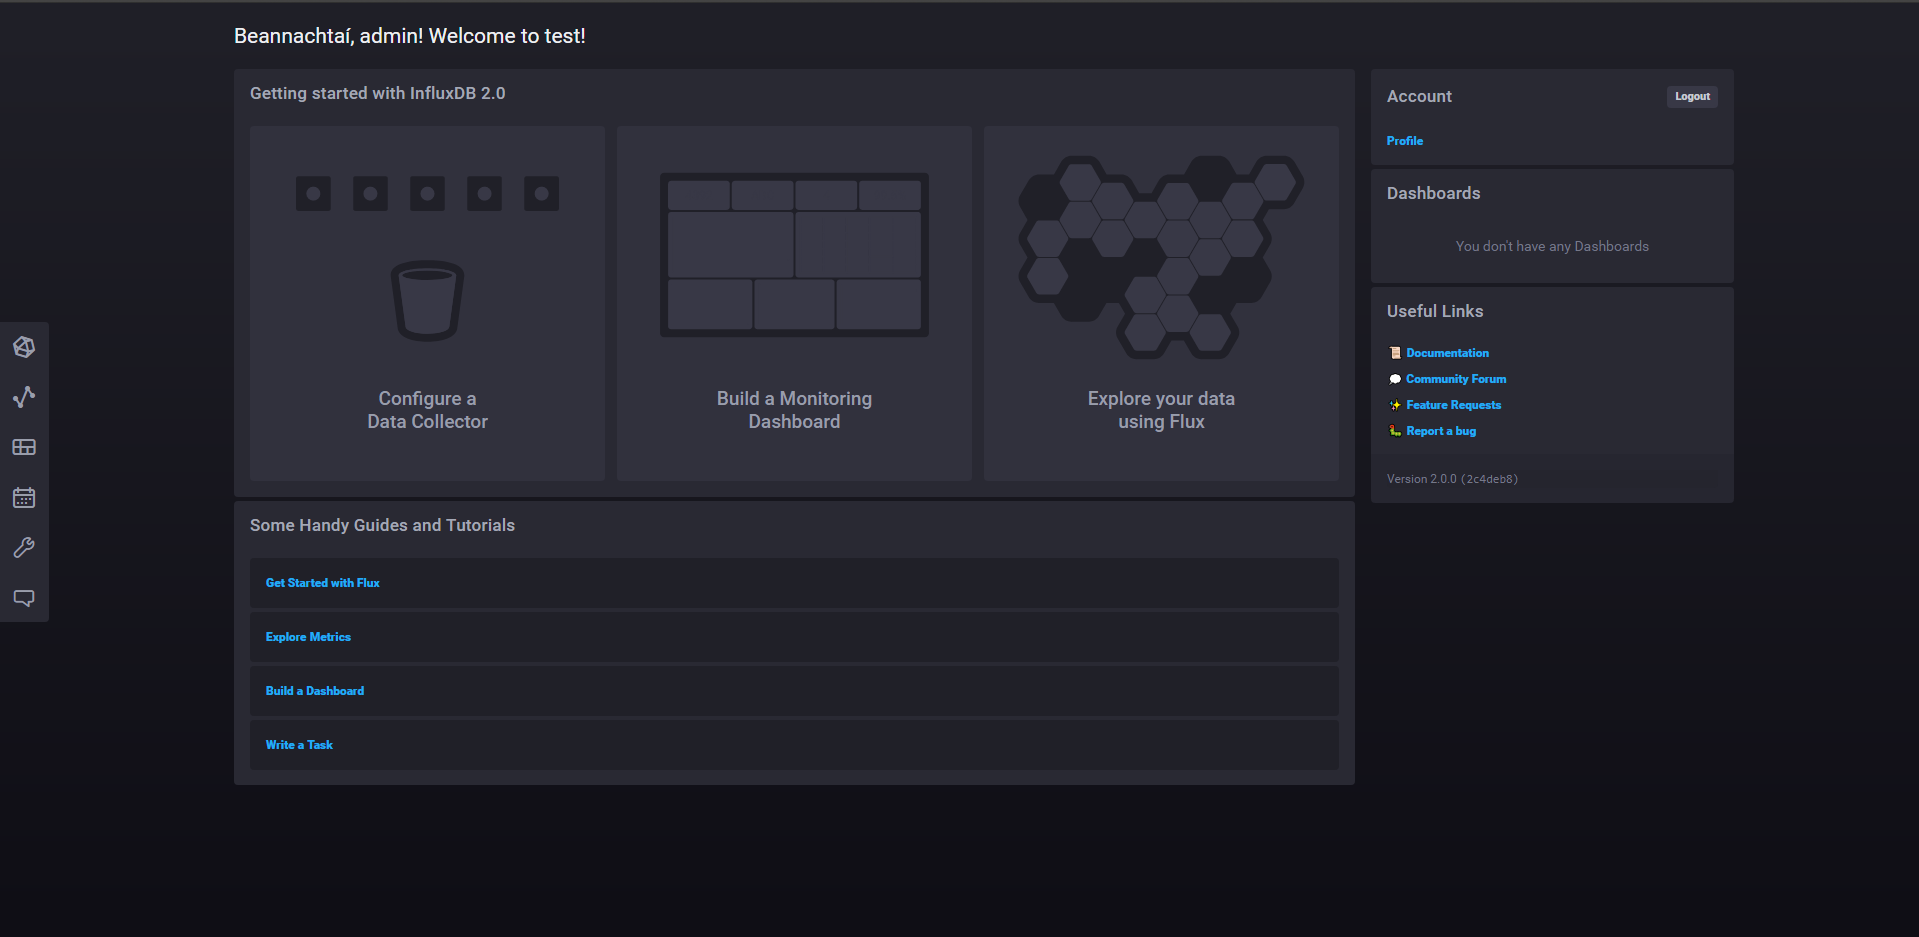Open the Profile link
The image size is (1919, 937).
point(1404,141)
